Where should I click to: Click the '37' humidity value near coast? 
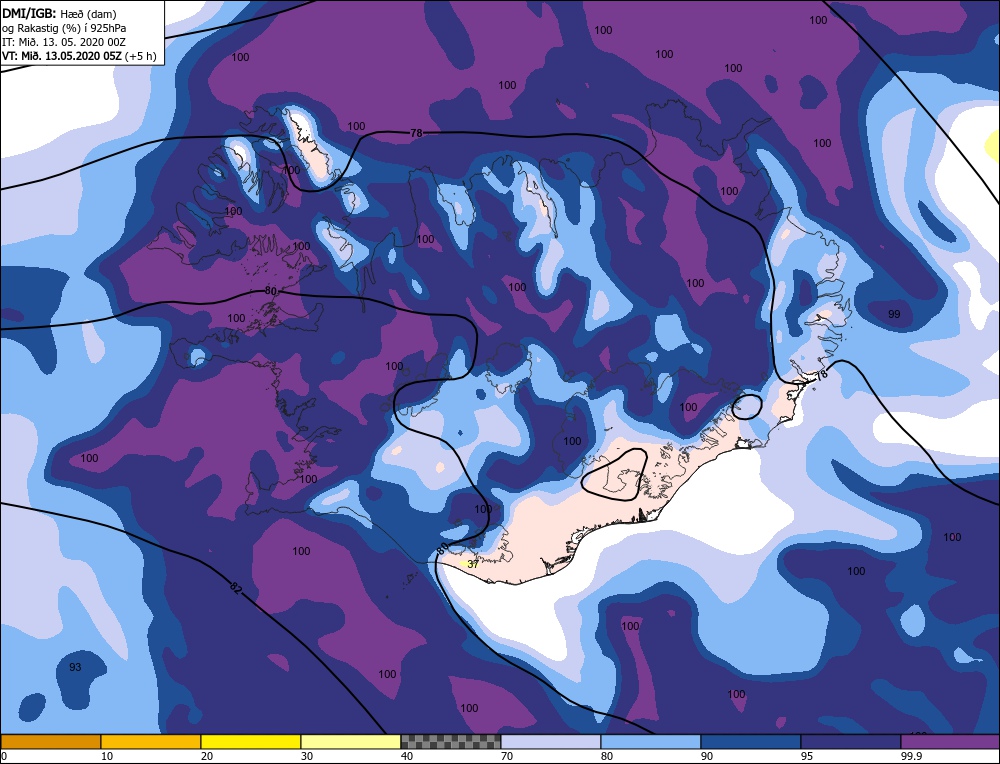(473, 564)
